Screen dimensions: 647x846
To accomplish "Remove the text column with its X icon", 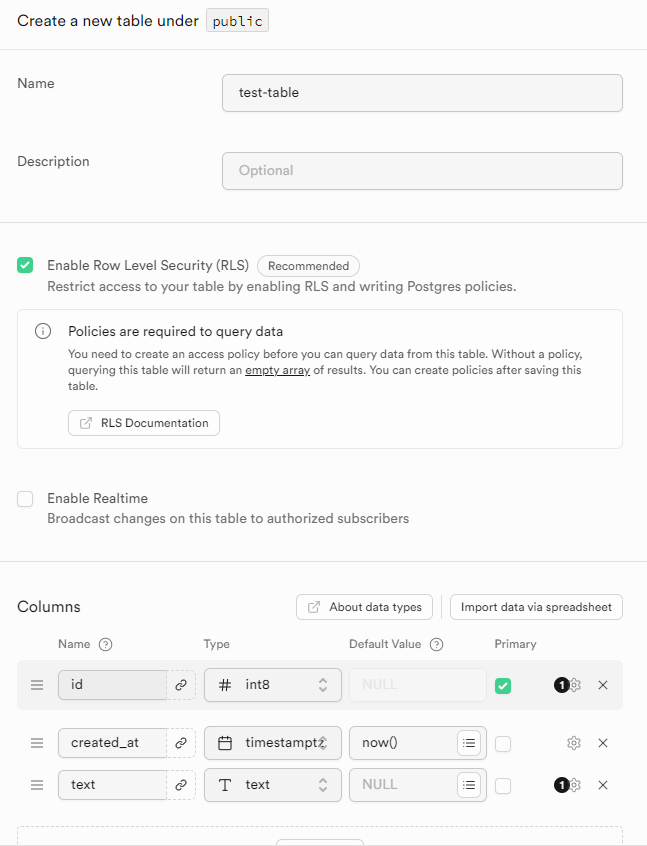I will coord(603,785).
